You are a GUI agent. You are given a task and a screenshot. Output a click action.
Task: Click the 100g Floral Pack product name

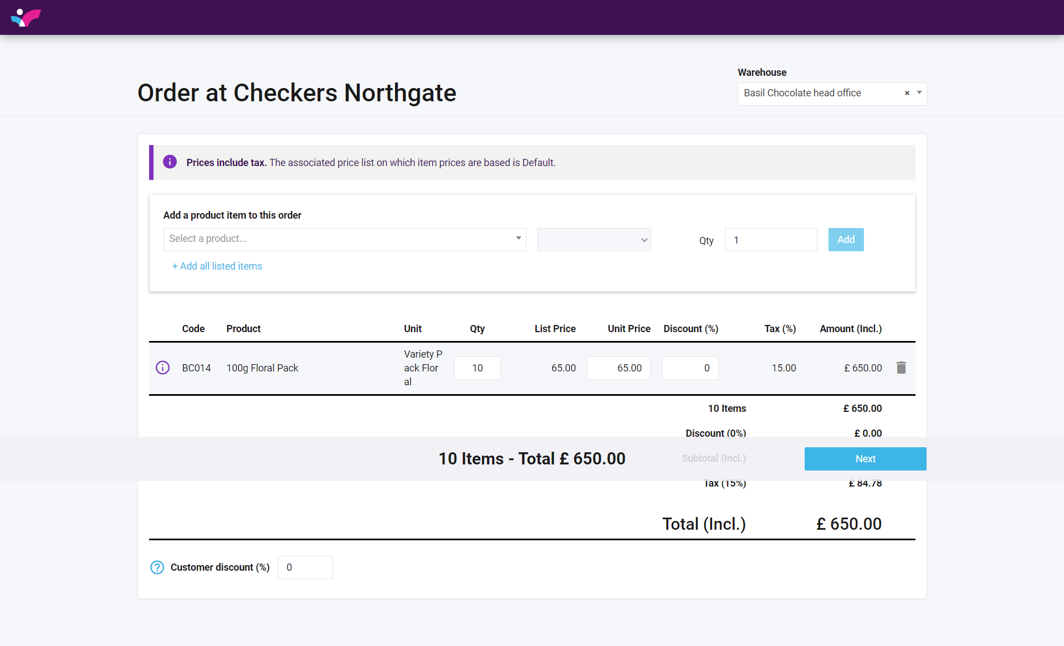click(262, 368)
